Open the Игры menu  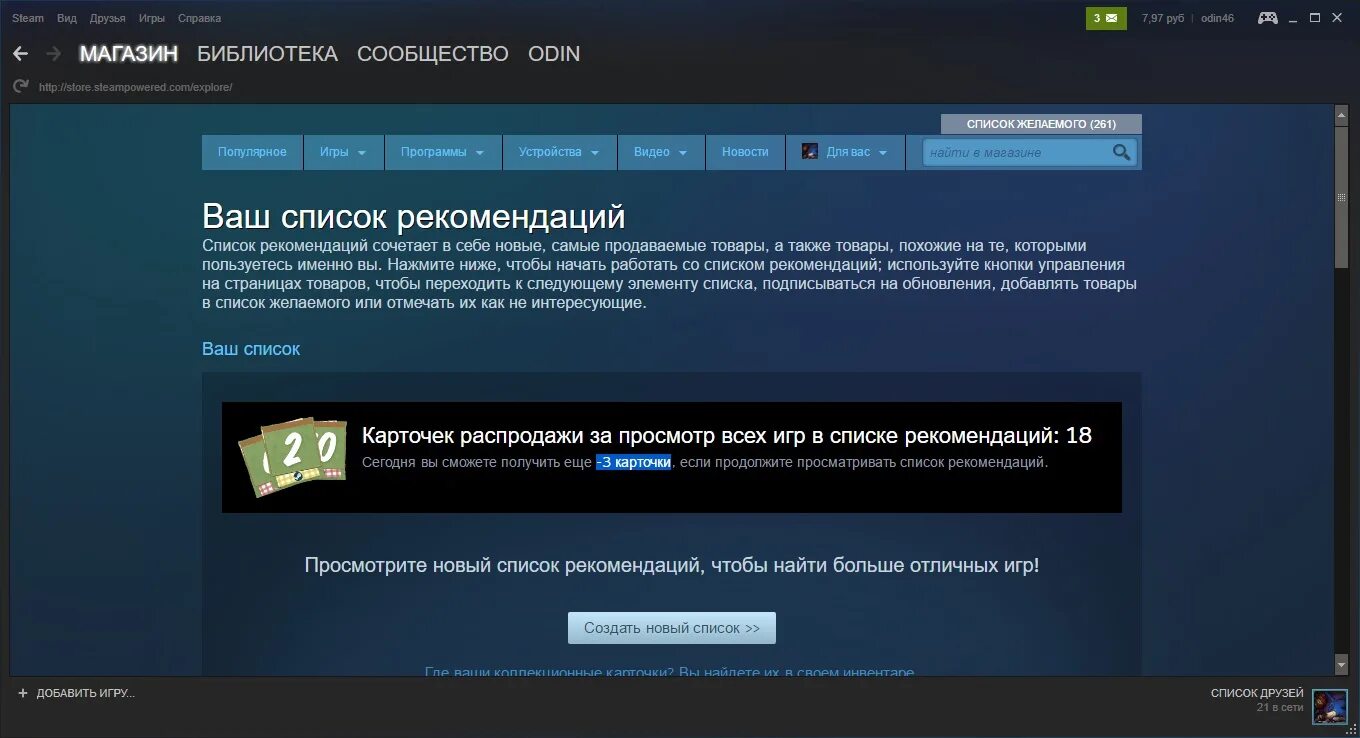pos(152,18)
